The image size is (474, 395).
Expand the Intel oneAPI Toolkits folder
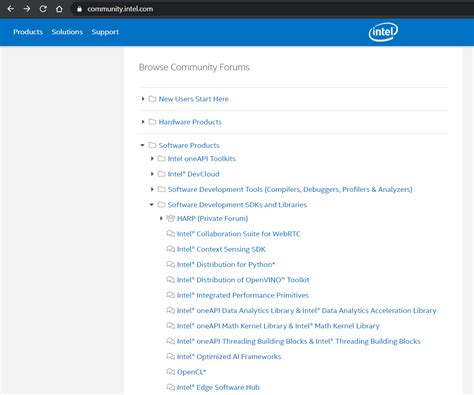152,158
